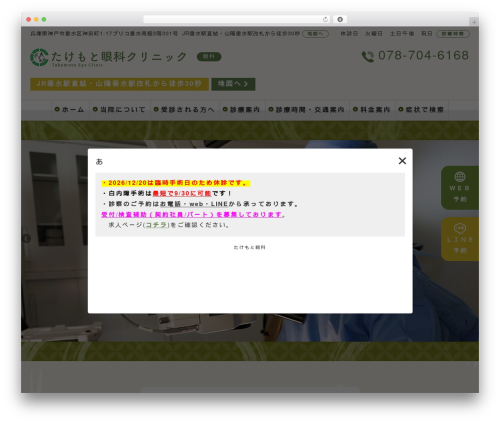Click the 火曜日 text in the top bar

(374, 34)
